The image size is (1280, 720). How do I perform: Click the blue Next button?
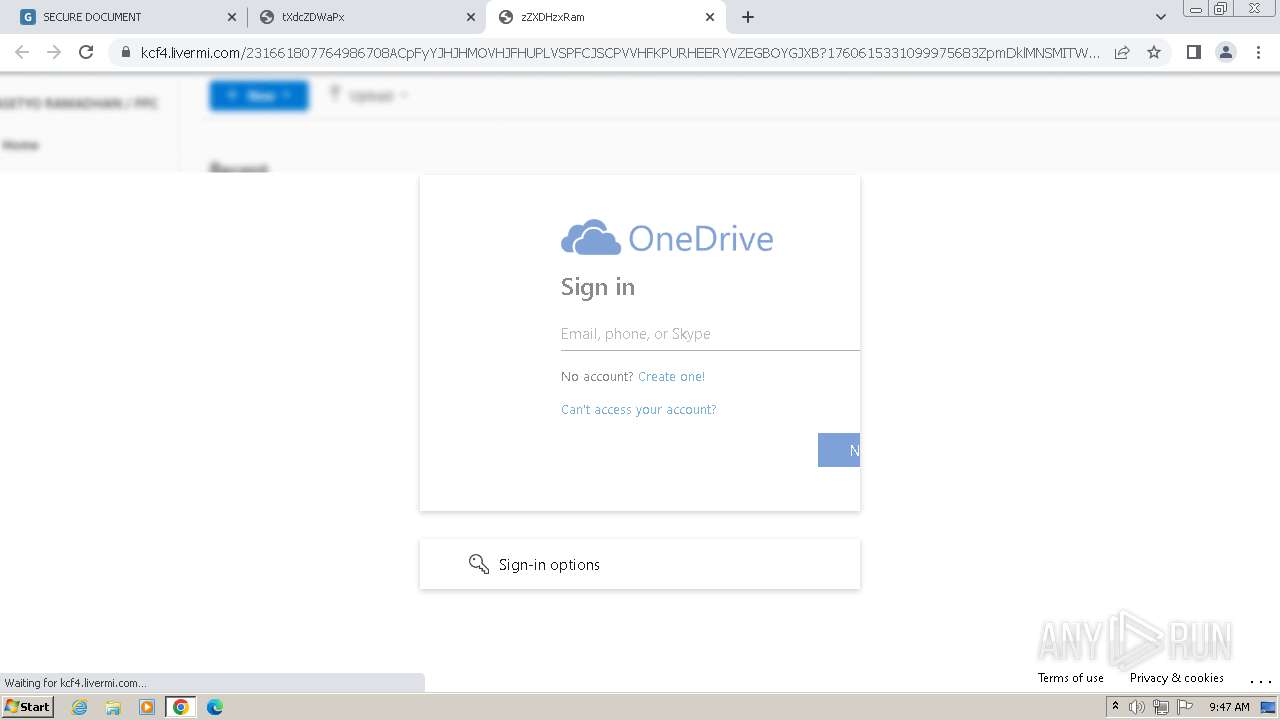pos(839,450)
